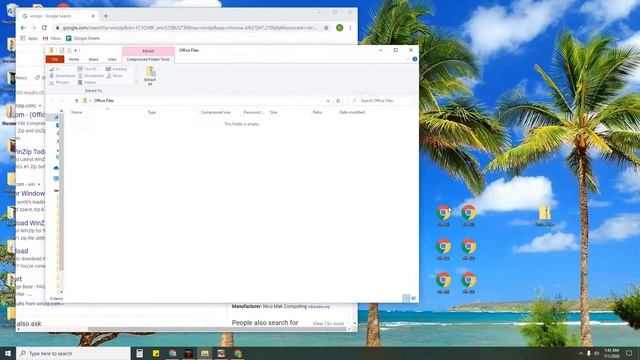Sort by the Type column header
Screen dimensions: 640x360
[152, 112]
